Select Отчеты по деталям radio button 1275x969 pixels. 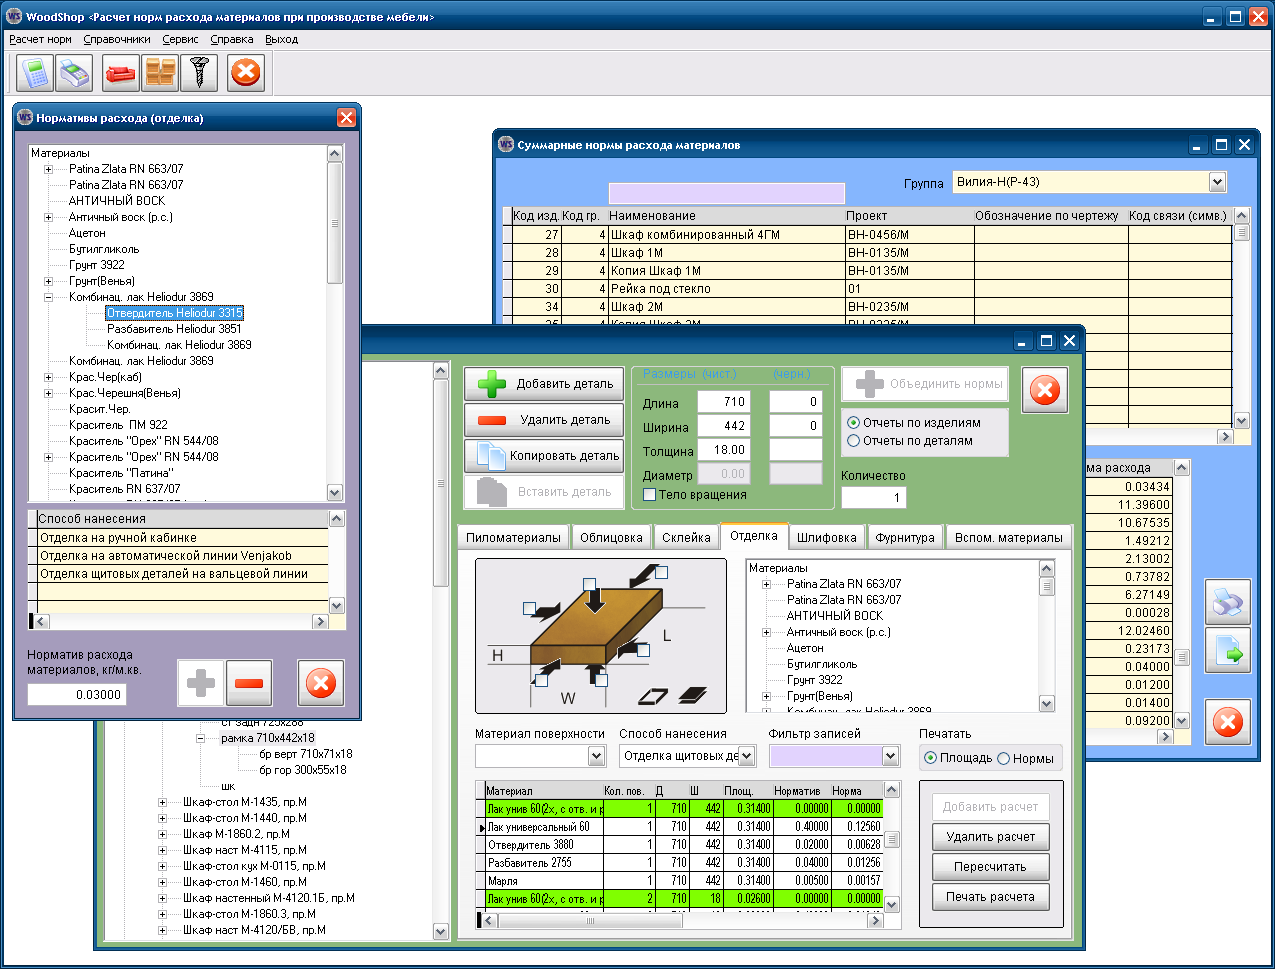click(x=853, y=441)
